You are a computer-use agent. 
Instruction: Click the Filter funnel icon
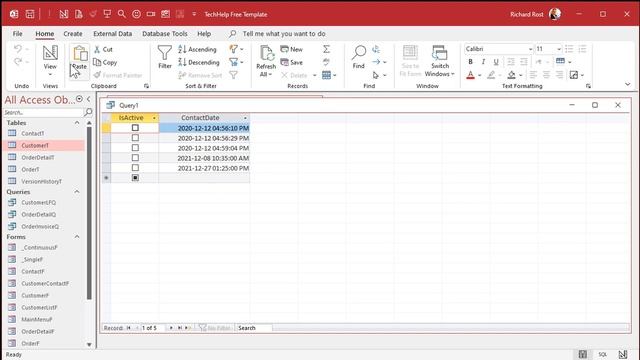pyautogui.click(x=165, y=53)
